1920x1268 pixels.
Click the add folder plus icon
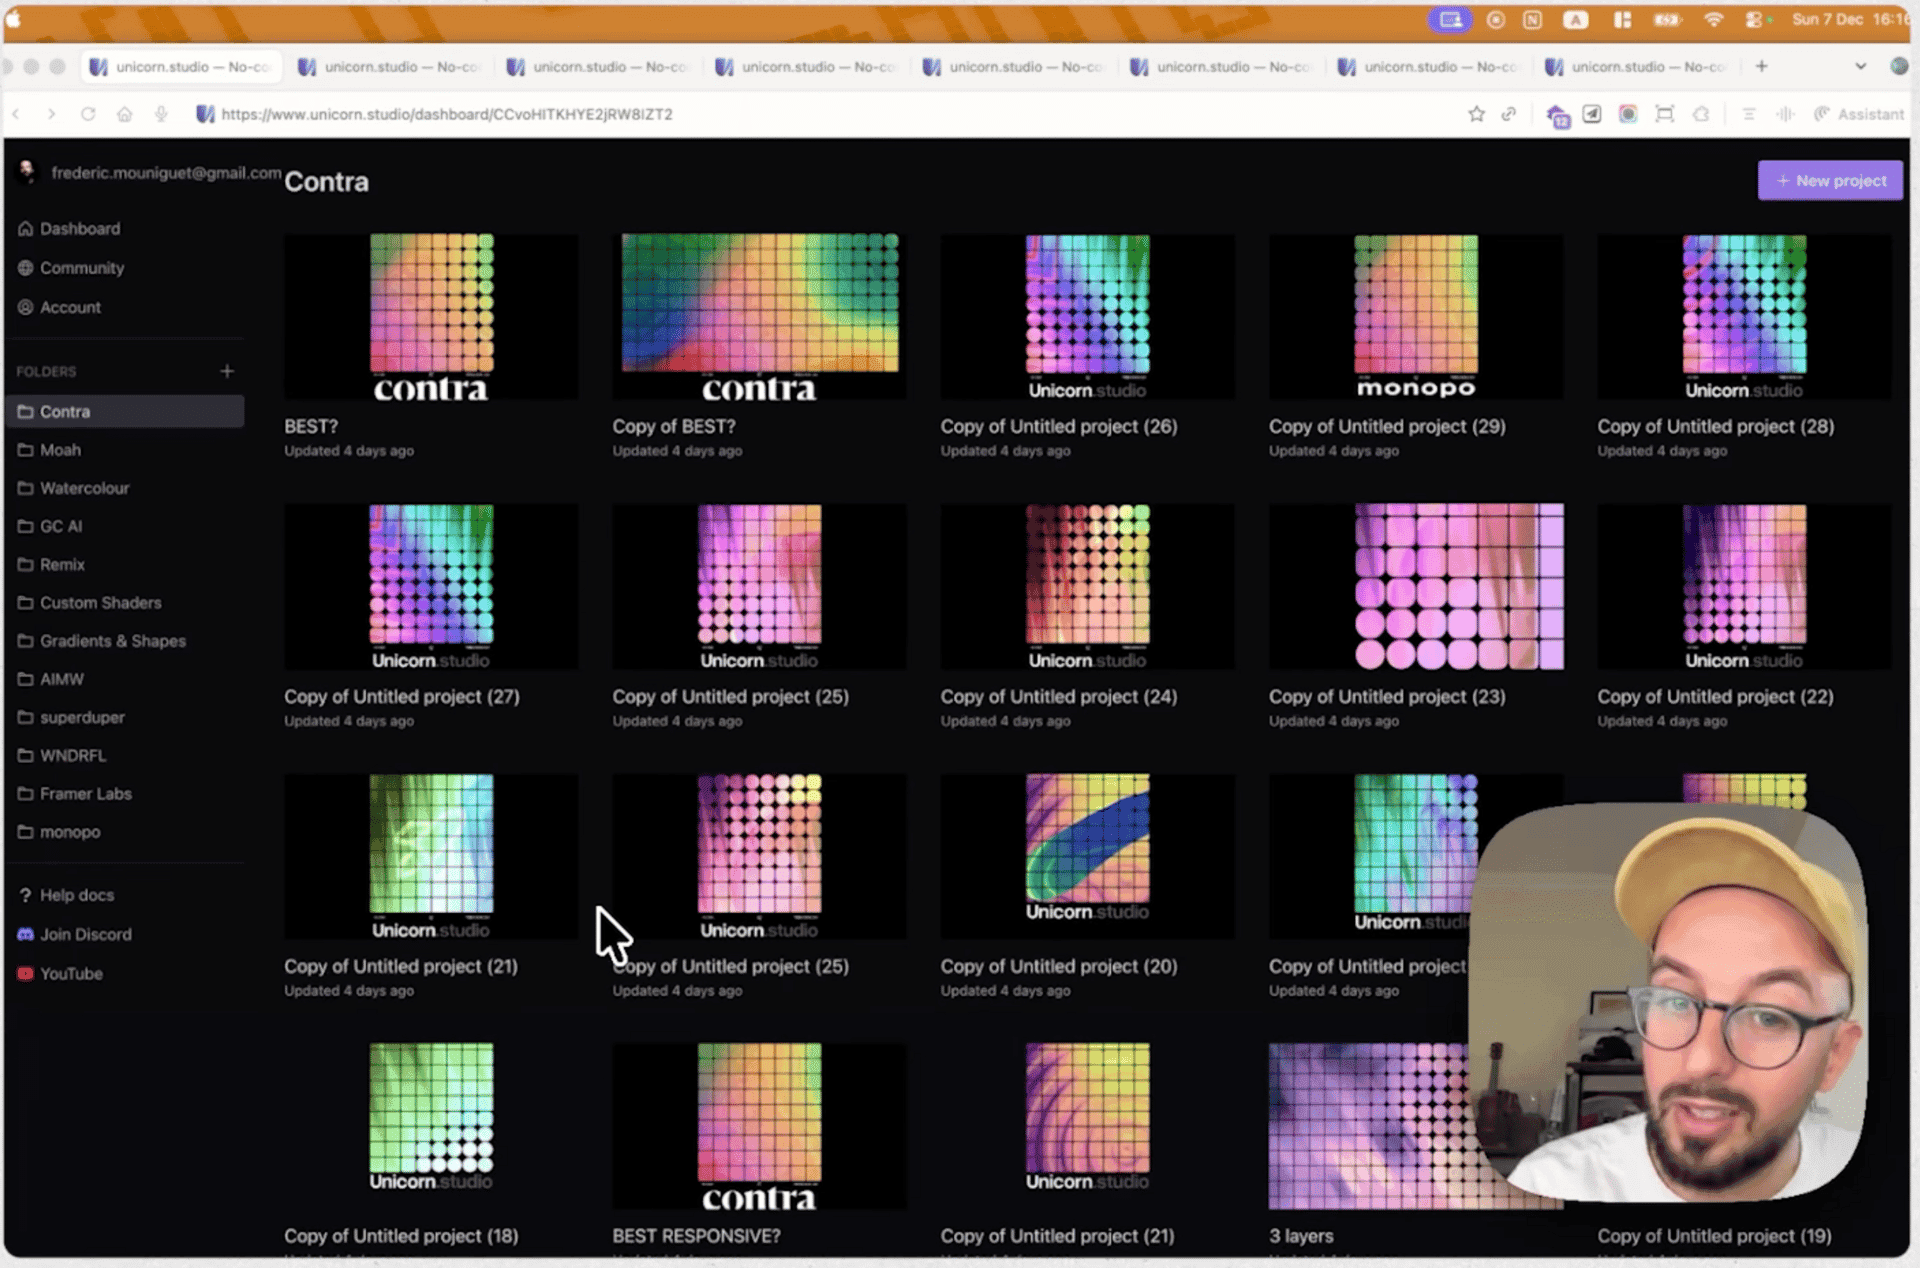tap(227, 371)
